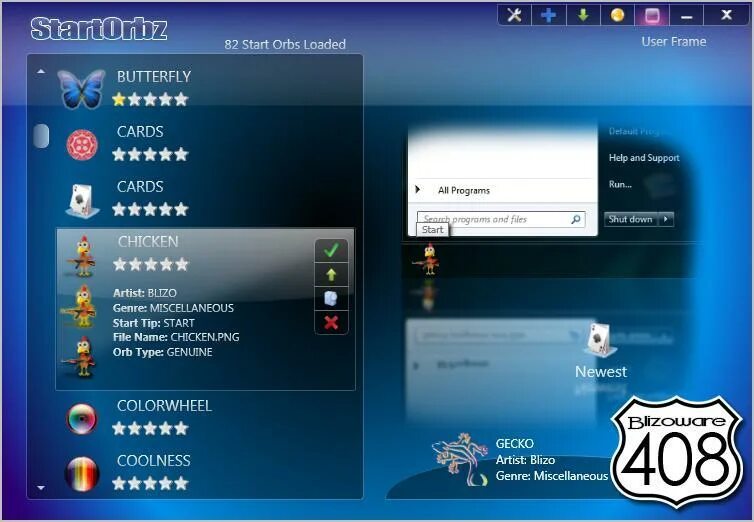Click Genre: MISCELLANEOUS in Chicken details

coord(173,308)
